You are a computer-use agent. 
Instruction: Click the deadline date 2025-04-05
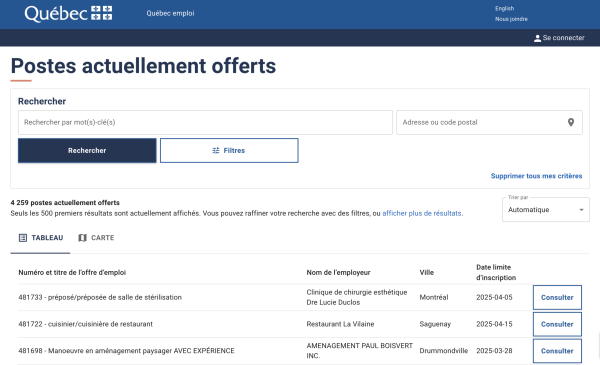point(494,297)
